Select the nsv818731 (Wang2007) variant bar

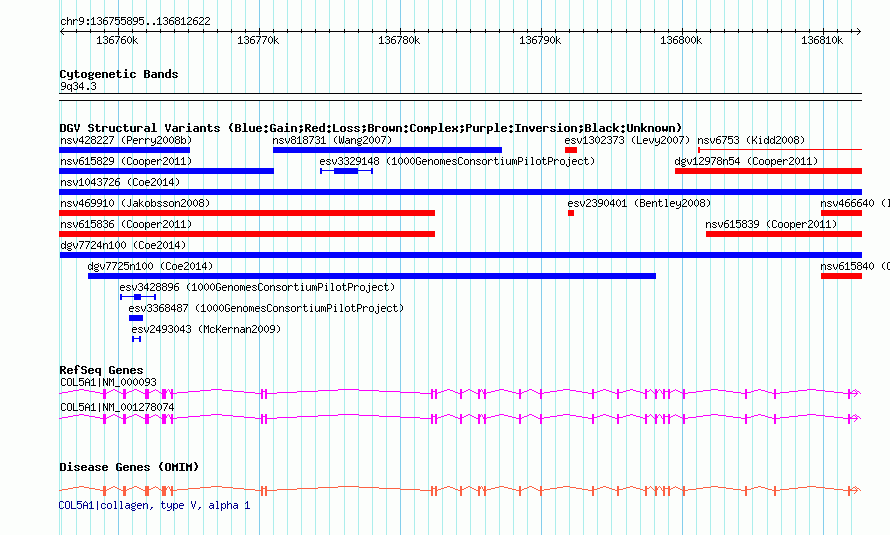387,150
